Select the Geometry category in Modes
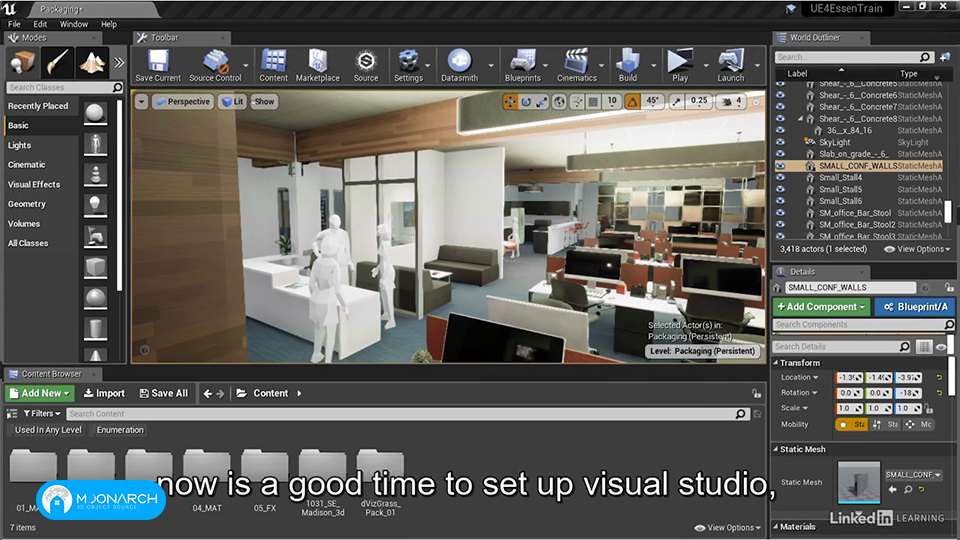Image resolution: width=960 pixels, height=540 pixels. coord(27,204)
